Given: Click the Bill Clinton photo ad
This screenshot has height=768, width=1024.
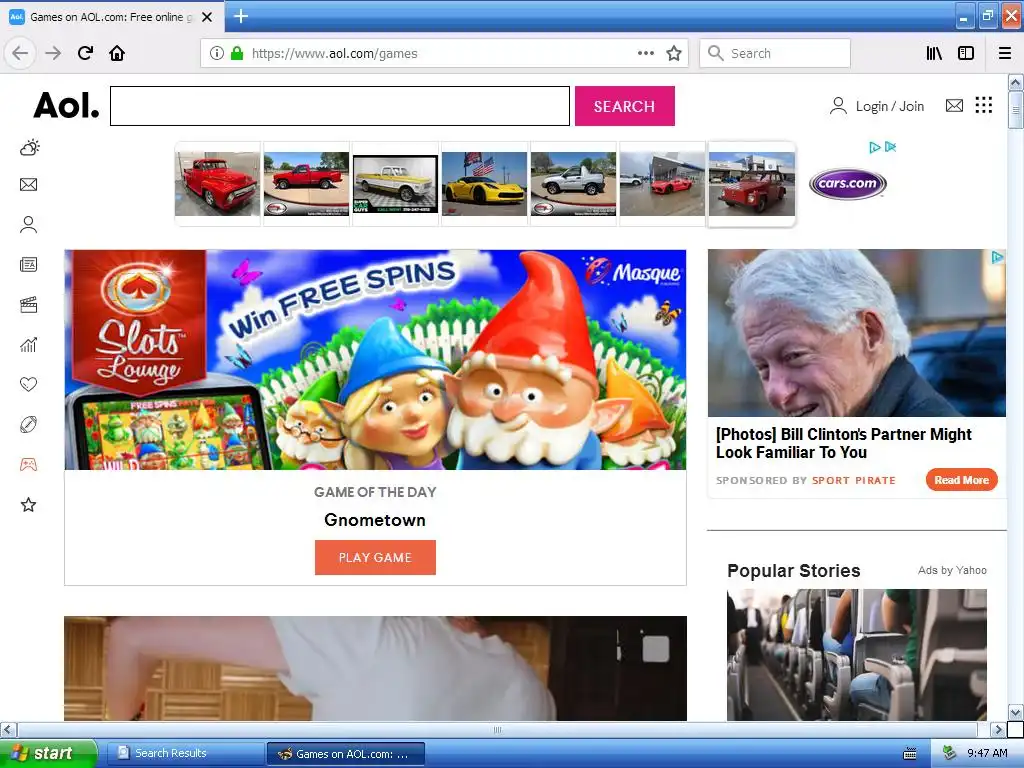Looking at the screenshot, I should coord(857,333).
